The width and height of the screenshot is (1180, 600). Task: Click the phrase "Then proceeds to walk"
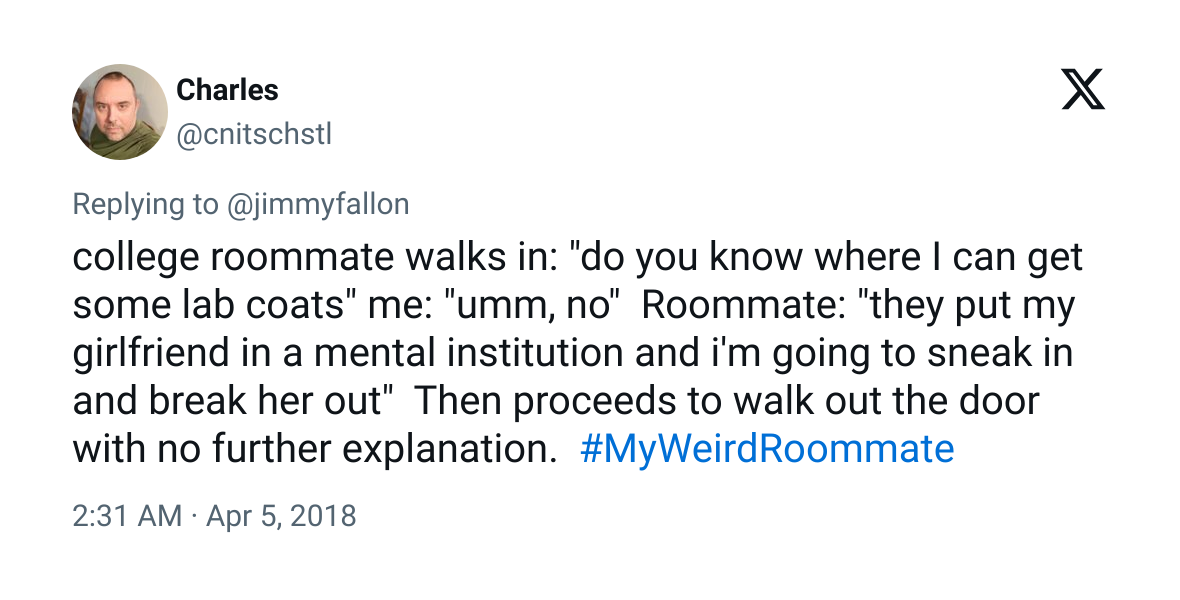[609, 401]
